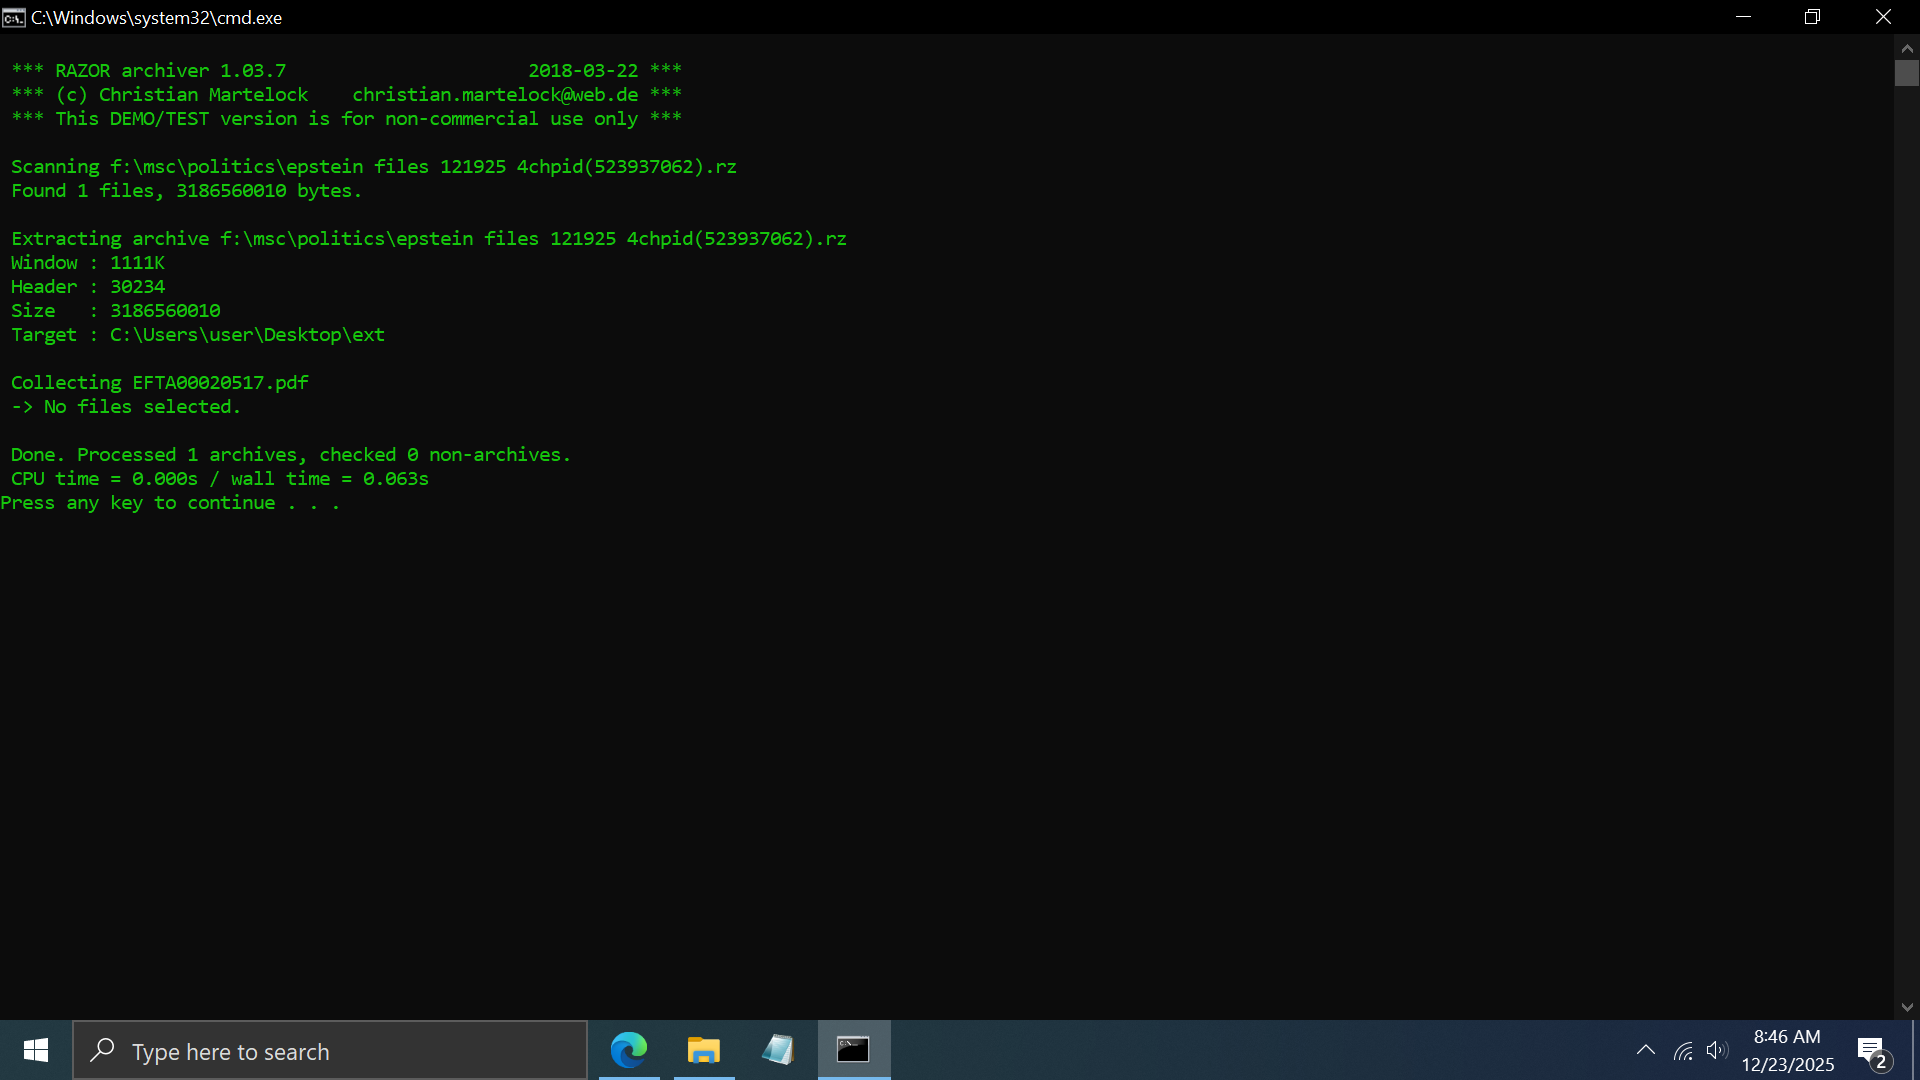Restore down the cmd.exe window
The image size is (1920, 1080).
click(x=1812, y=17)
